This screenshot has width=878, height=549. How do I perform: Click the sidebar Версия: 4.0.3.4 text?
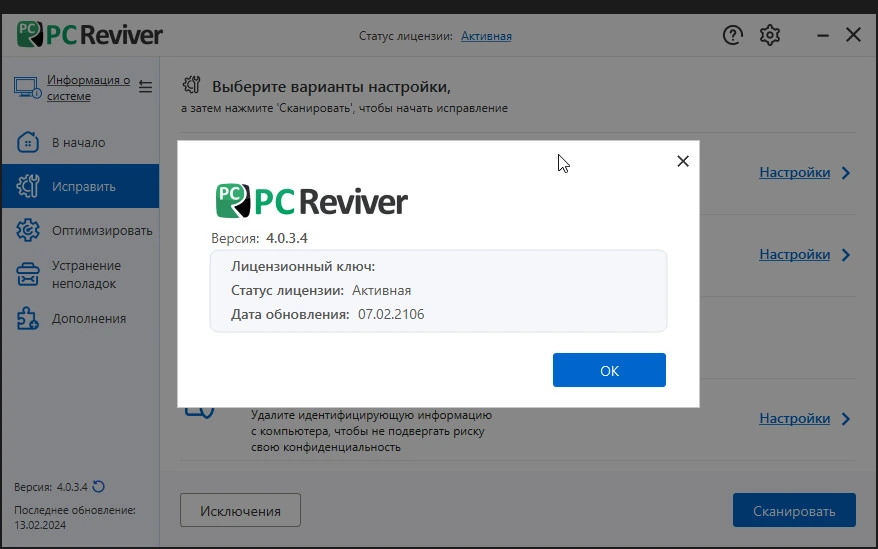51,487
